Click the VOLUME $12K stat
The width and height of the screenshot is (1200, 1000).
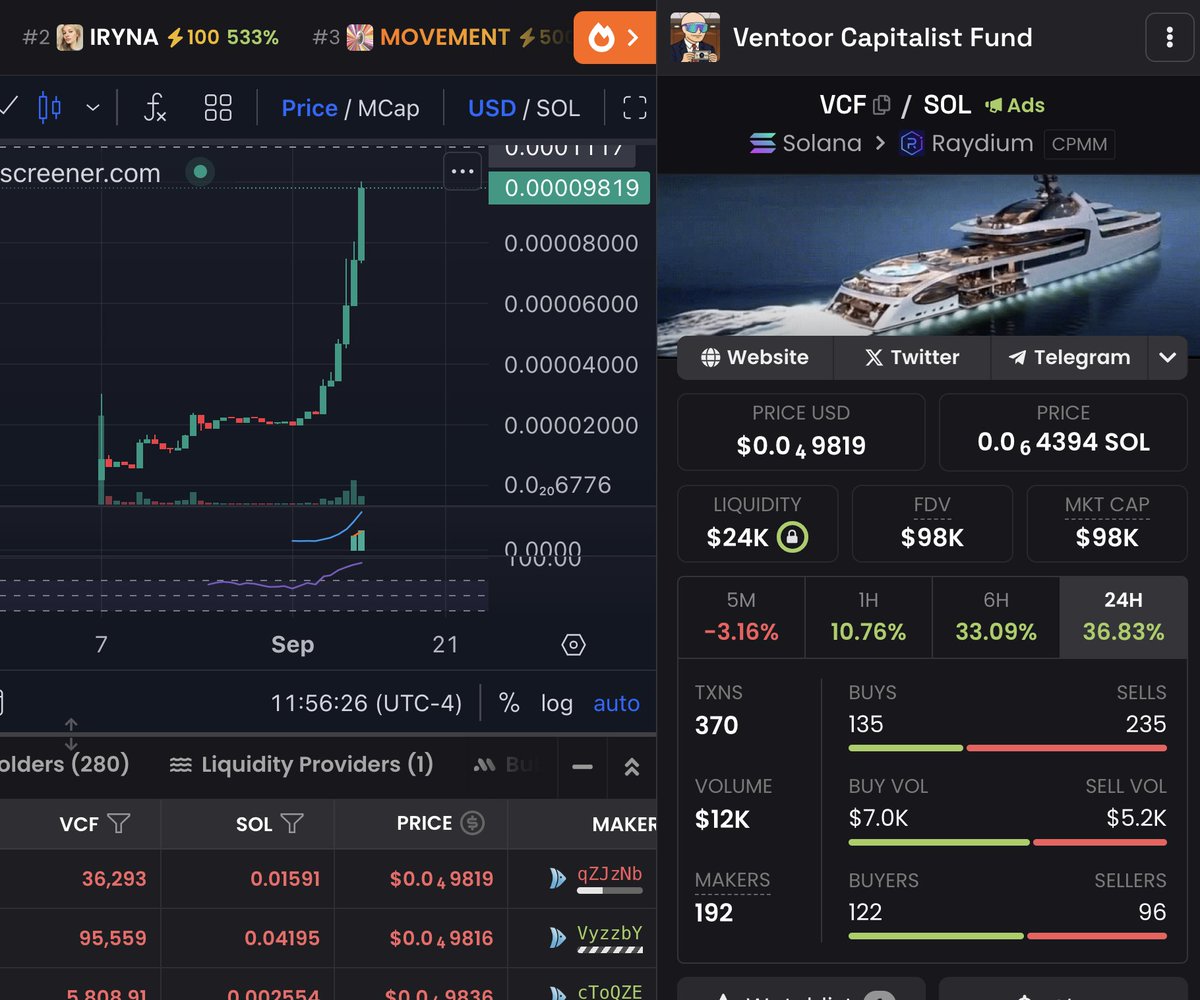(x=733, y=804)
